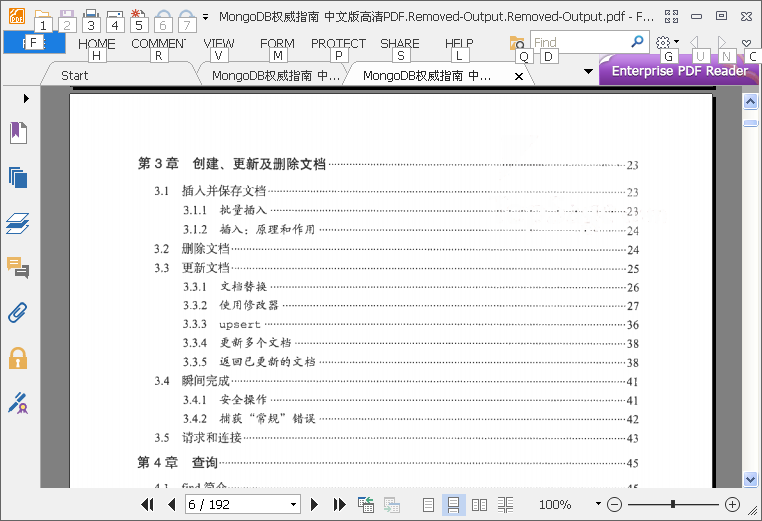The height and width of the screenshot is (521, 762).
Task: Click the Email envelope icon in toolbar
Action: click(115, 17)
